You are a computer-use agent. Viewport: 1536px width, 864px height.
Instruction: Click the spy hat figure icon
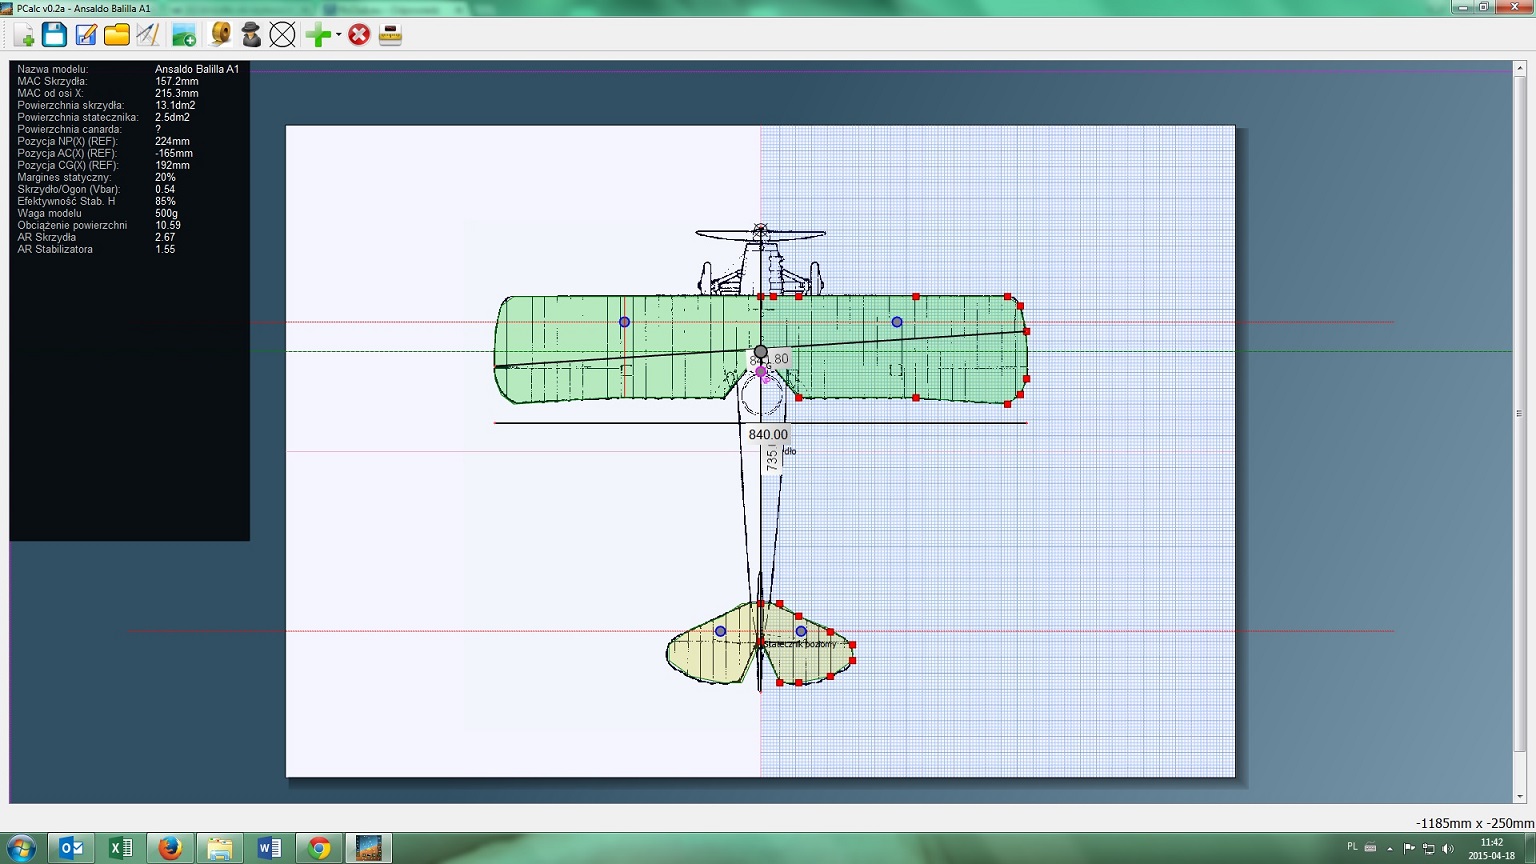[251, 35]
